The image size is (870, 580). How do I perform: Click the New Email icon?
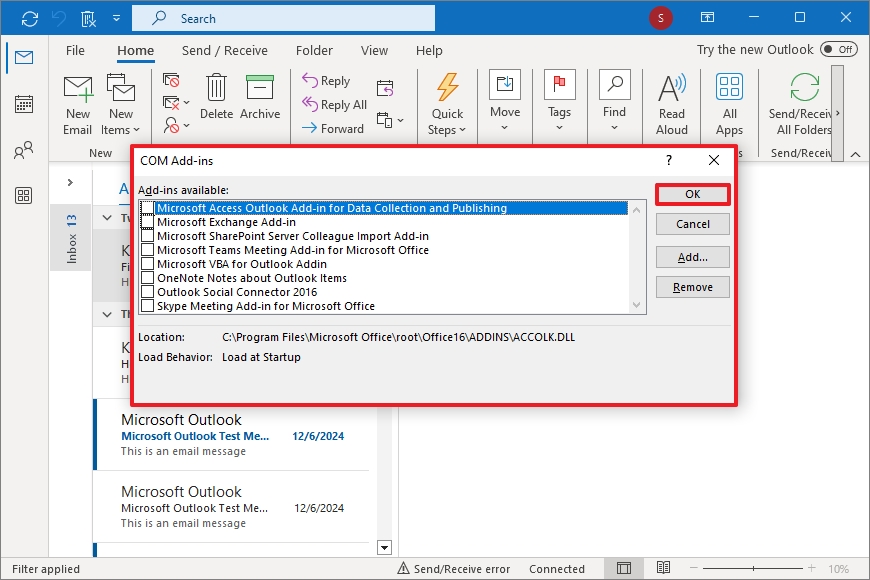[77, 90]
